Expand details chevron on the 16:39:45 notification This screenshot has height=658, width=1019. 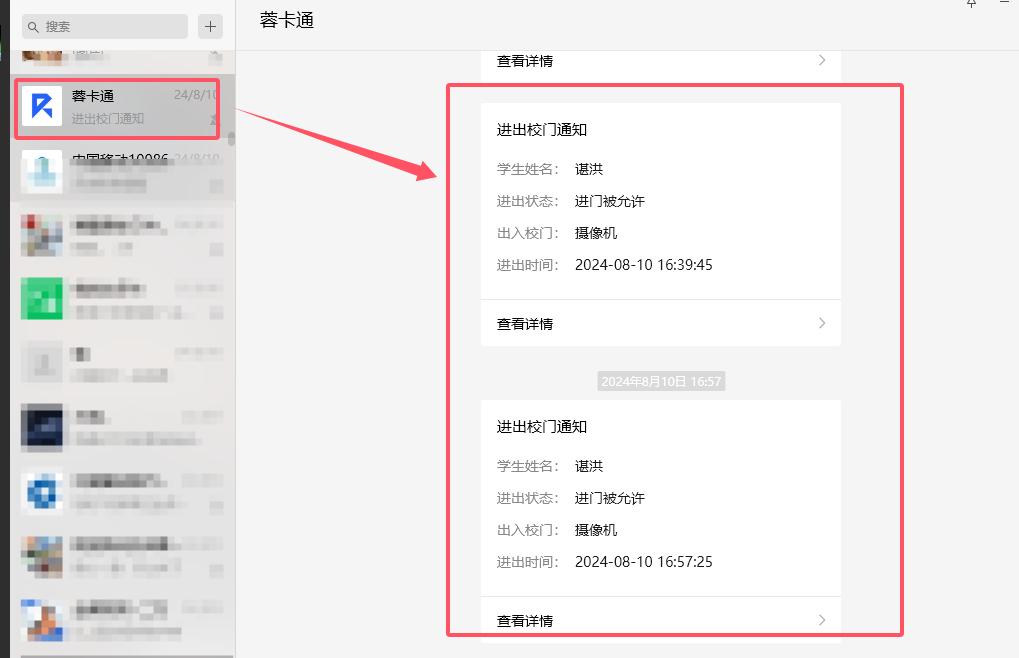tap(822, 323)
